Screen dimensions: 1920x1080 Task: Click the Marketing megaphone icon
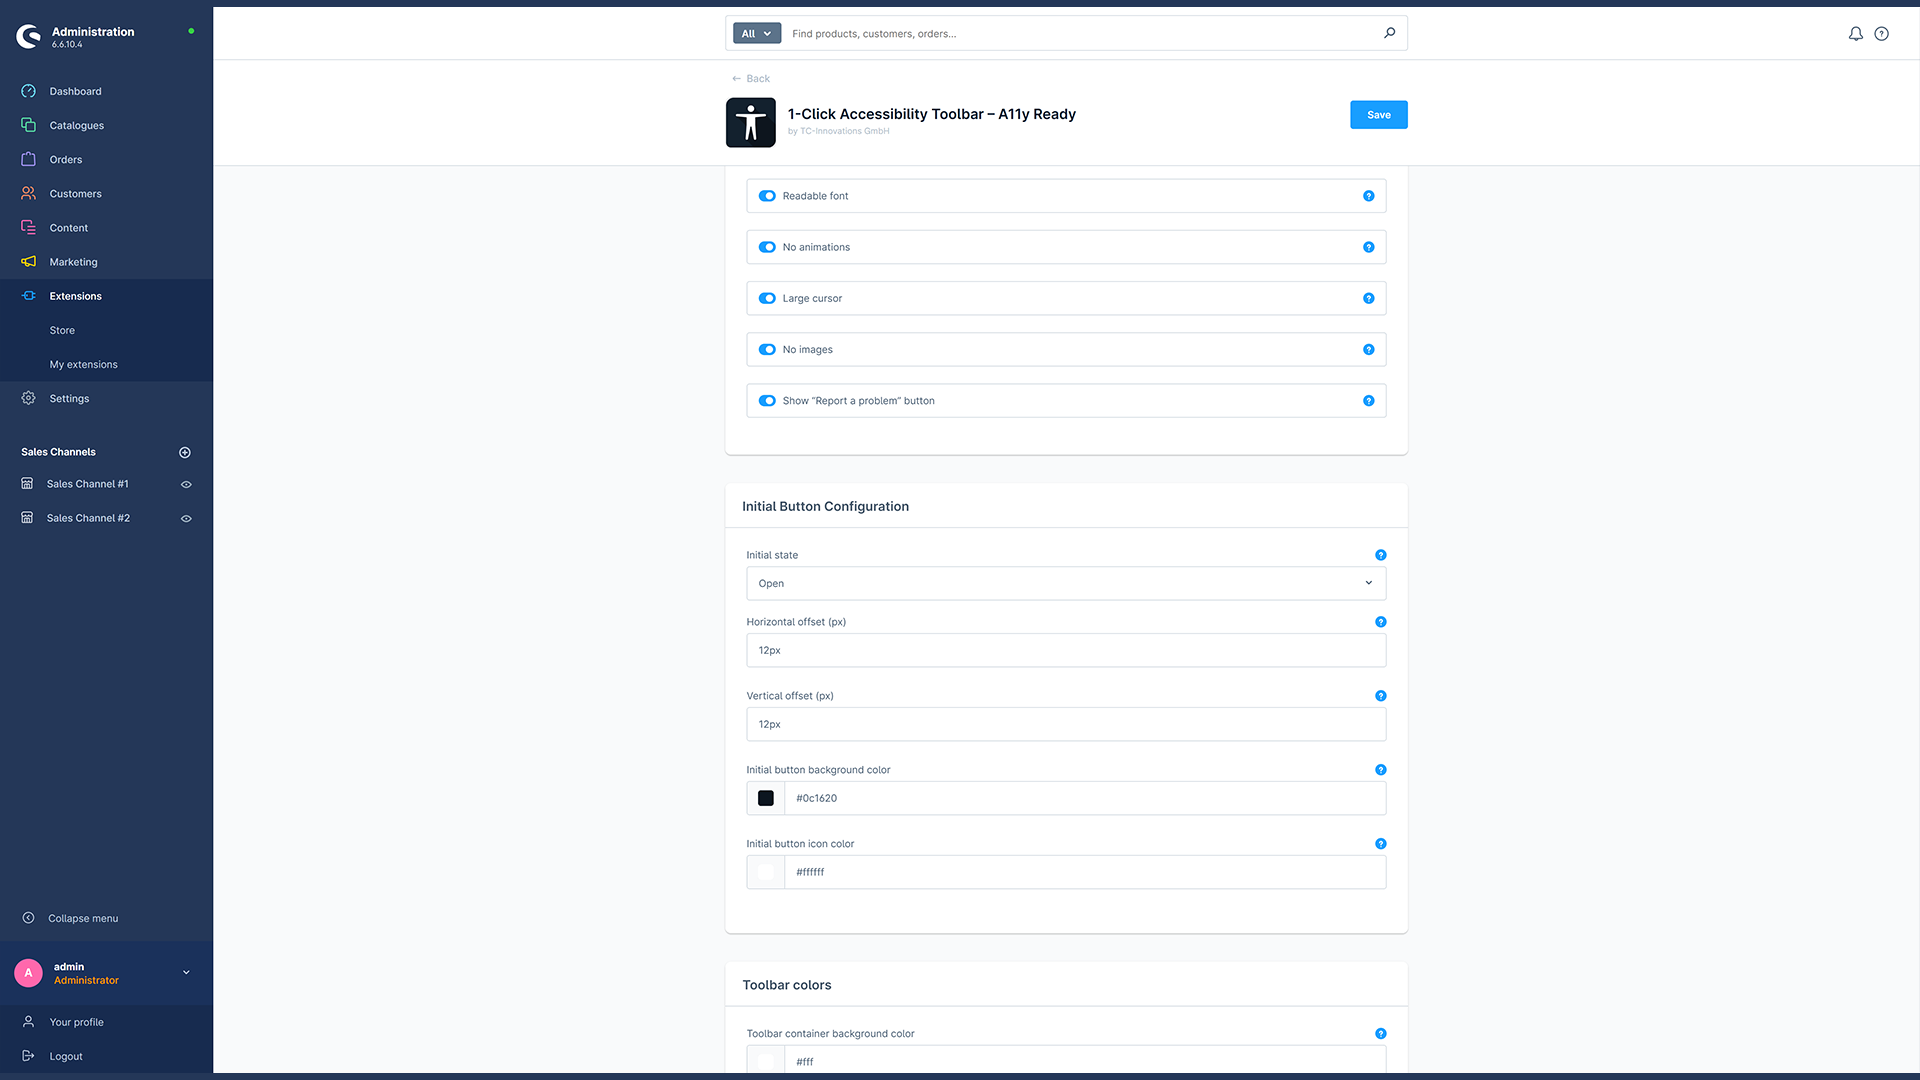click(x=28, y=261)
